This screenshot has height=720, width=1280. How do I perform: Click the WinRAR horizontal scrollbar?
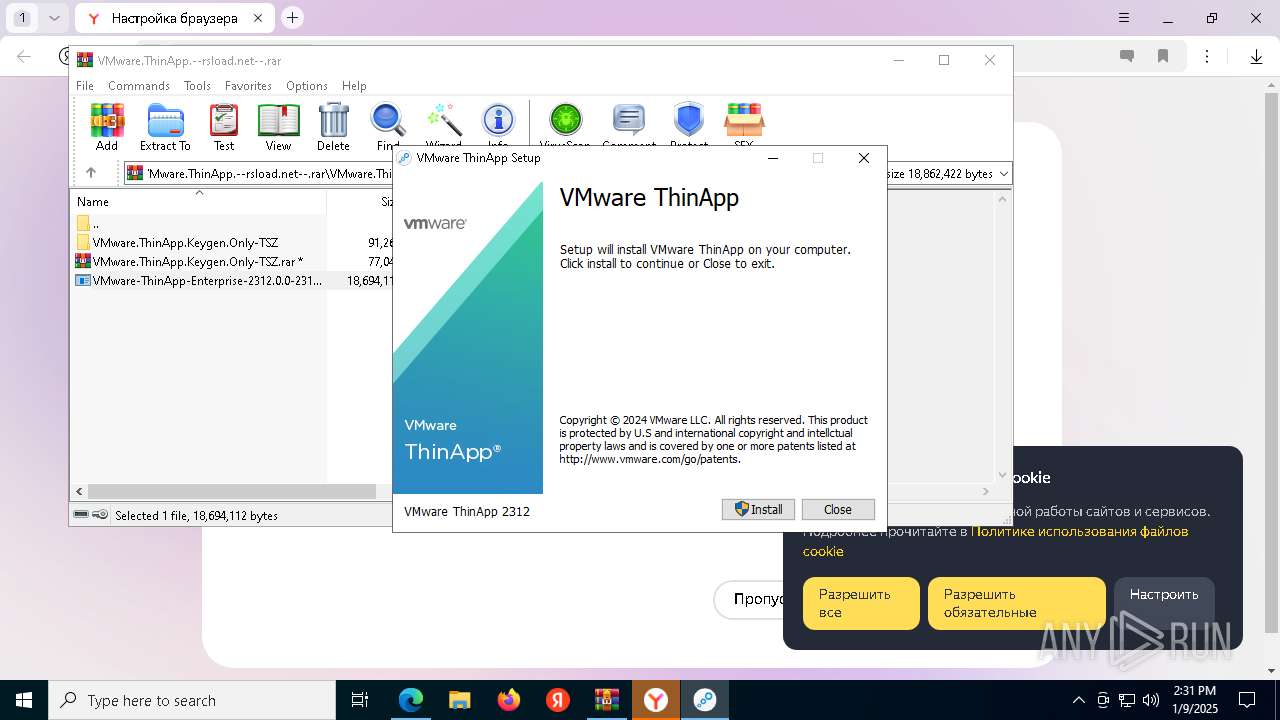[232, 491]
